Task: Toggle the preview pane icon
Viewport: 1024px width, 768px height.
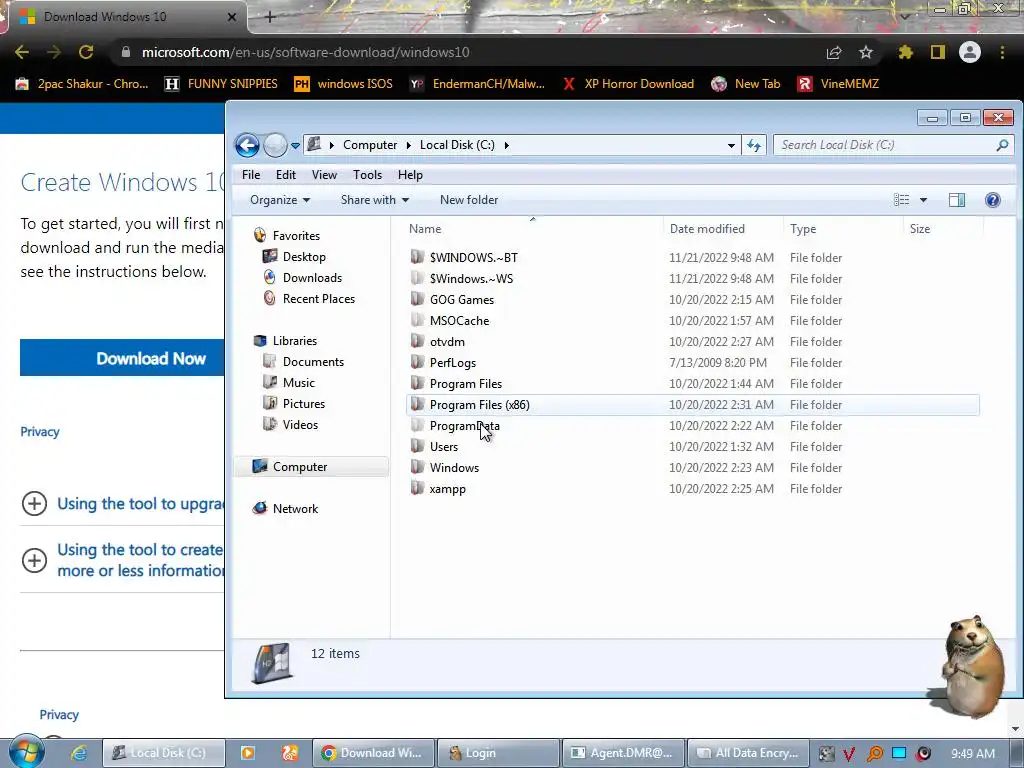Action: (957, 200)
